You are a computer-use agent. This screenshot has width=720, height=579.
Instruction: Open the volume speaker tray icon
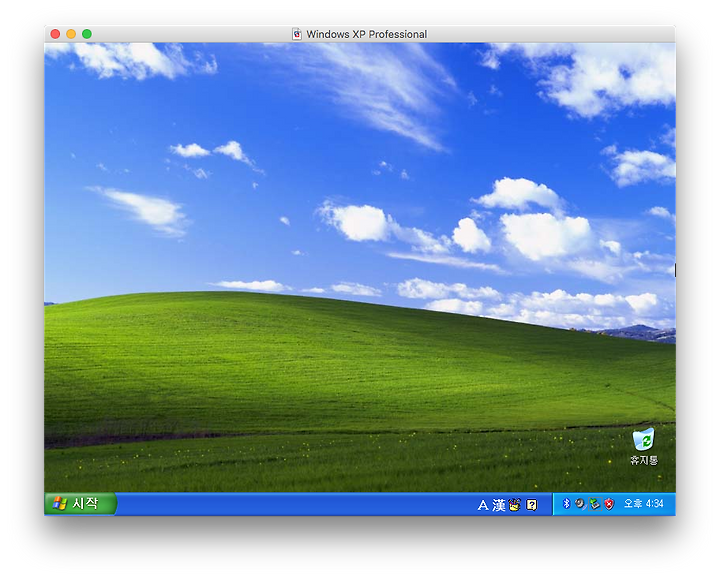click(x=580, y=504)
